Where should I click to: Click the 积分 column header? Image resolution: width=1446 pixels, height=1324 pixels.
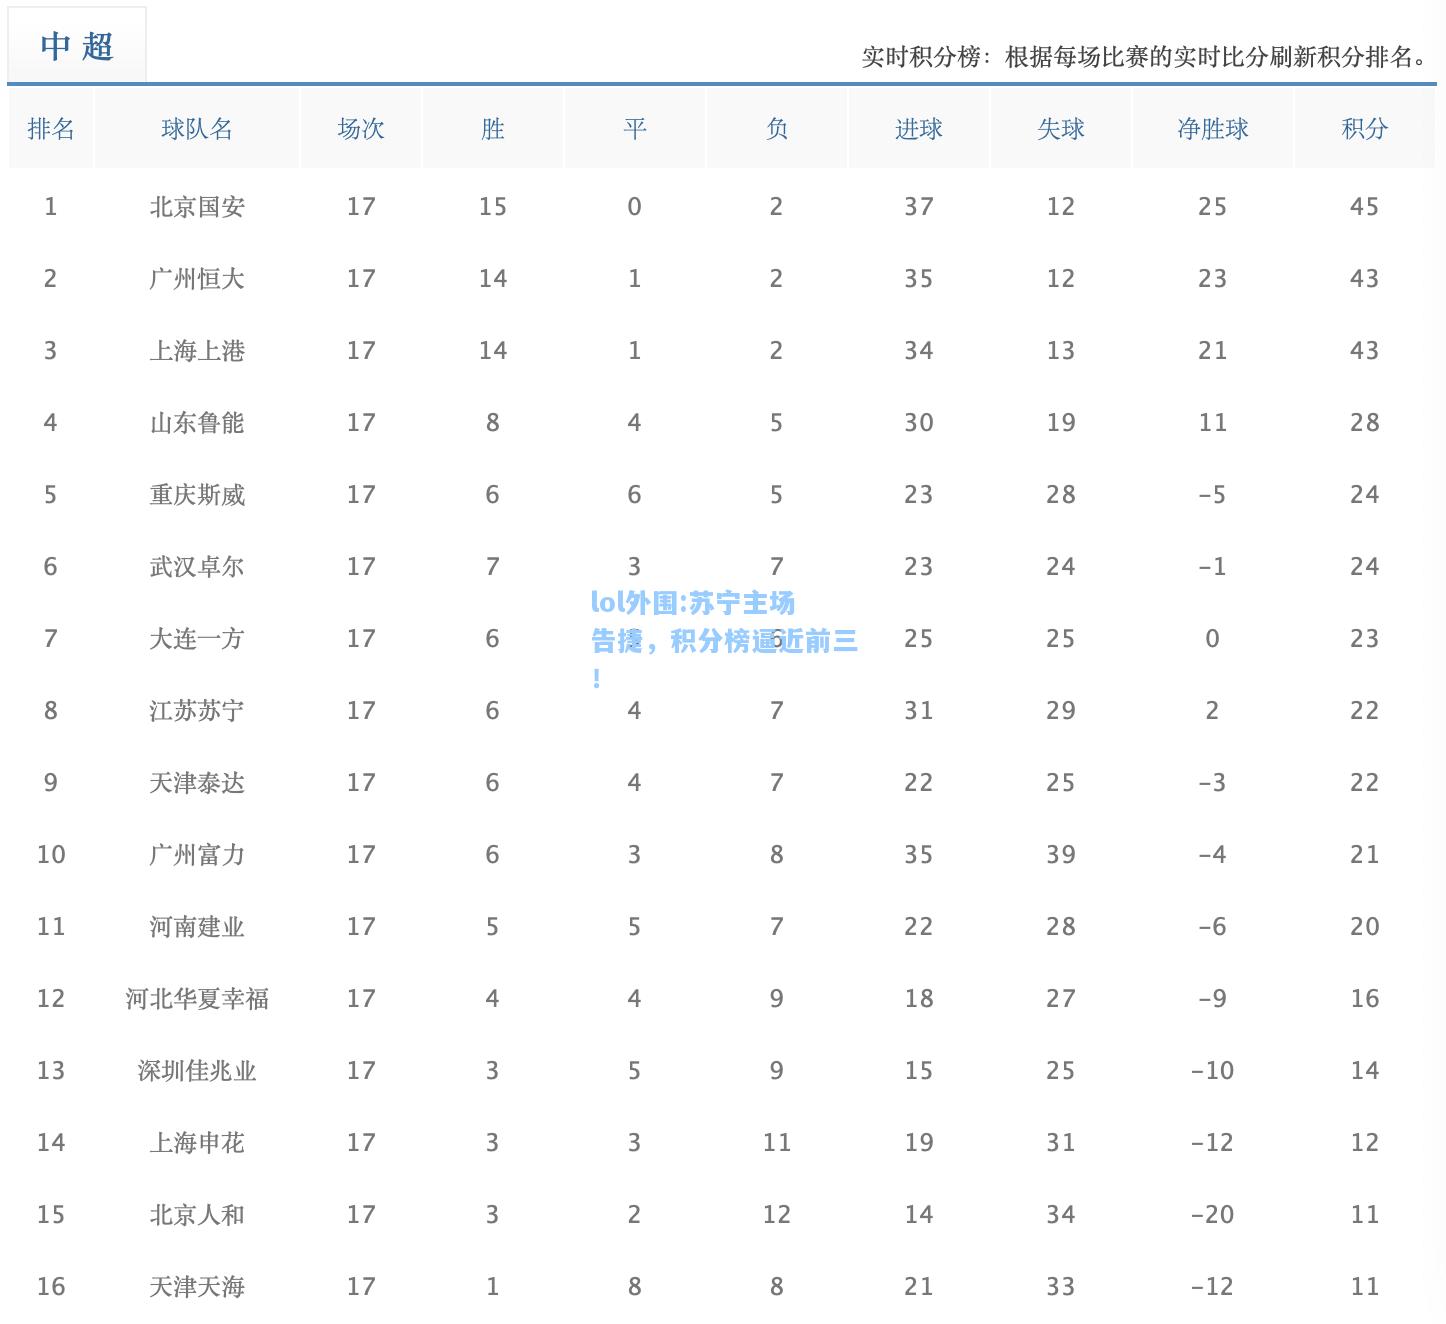(x=1365, y=128)
